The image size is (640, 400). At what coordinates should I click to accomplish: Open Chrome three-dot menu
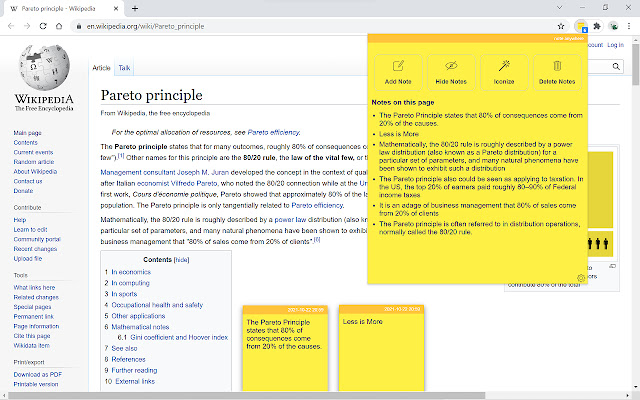pyautogui.click(x=629, y=26)
